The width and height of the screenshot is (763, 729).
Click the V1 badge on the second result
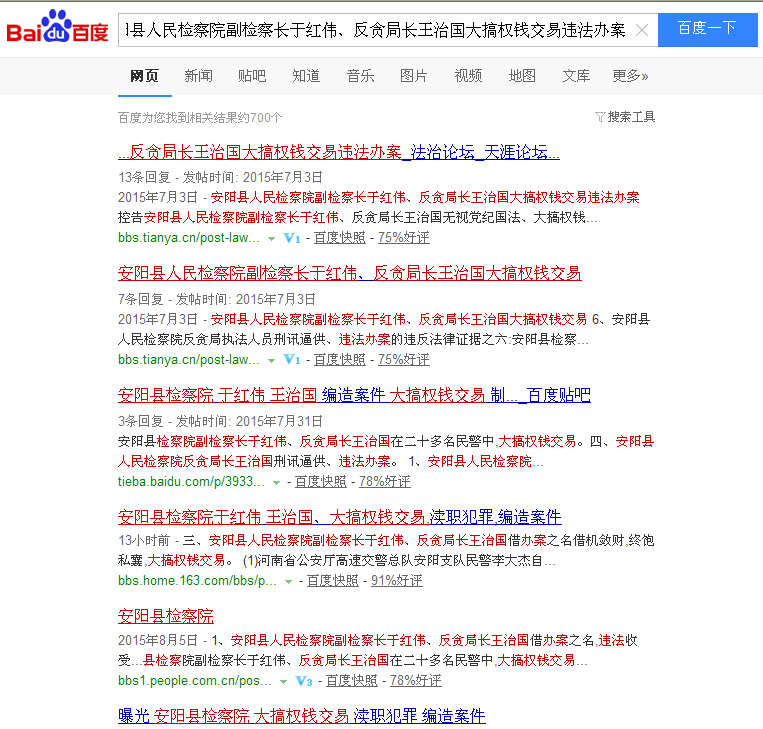292,359
